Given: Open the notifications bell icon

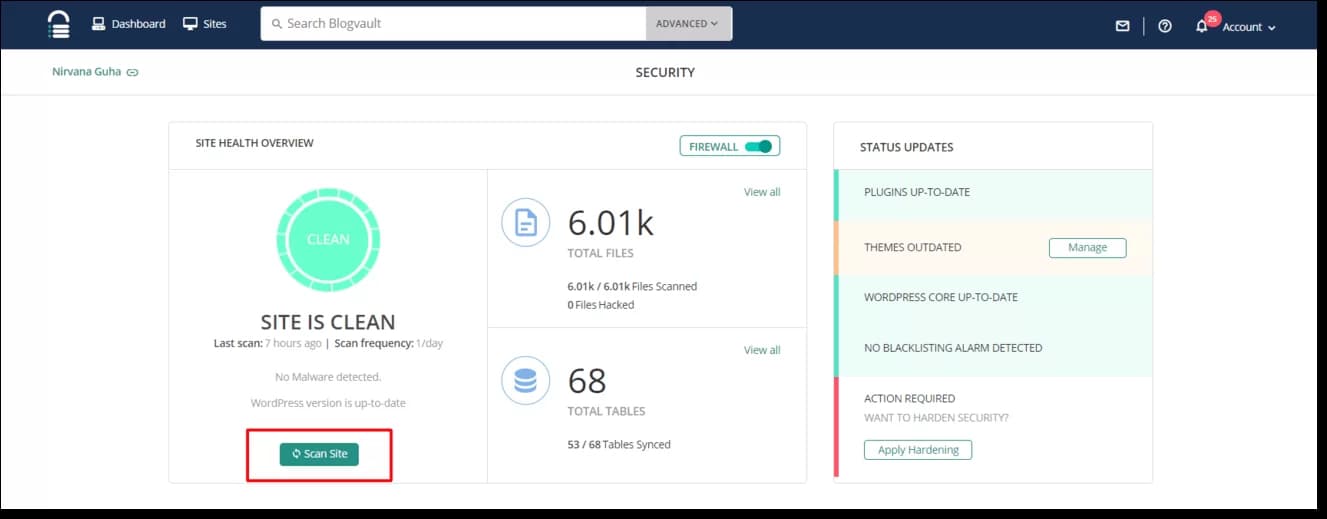Looking at the screenshot, I should pos(1202,26).
